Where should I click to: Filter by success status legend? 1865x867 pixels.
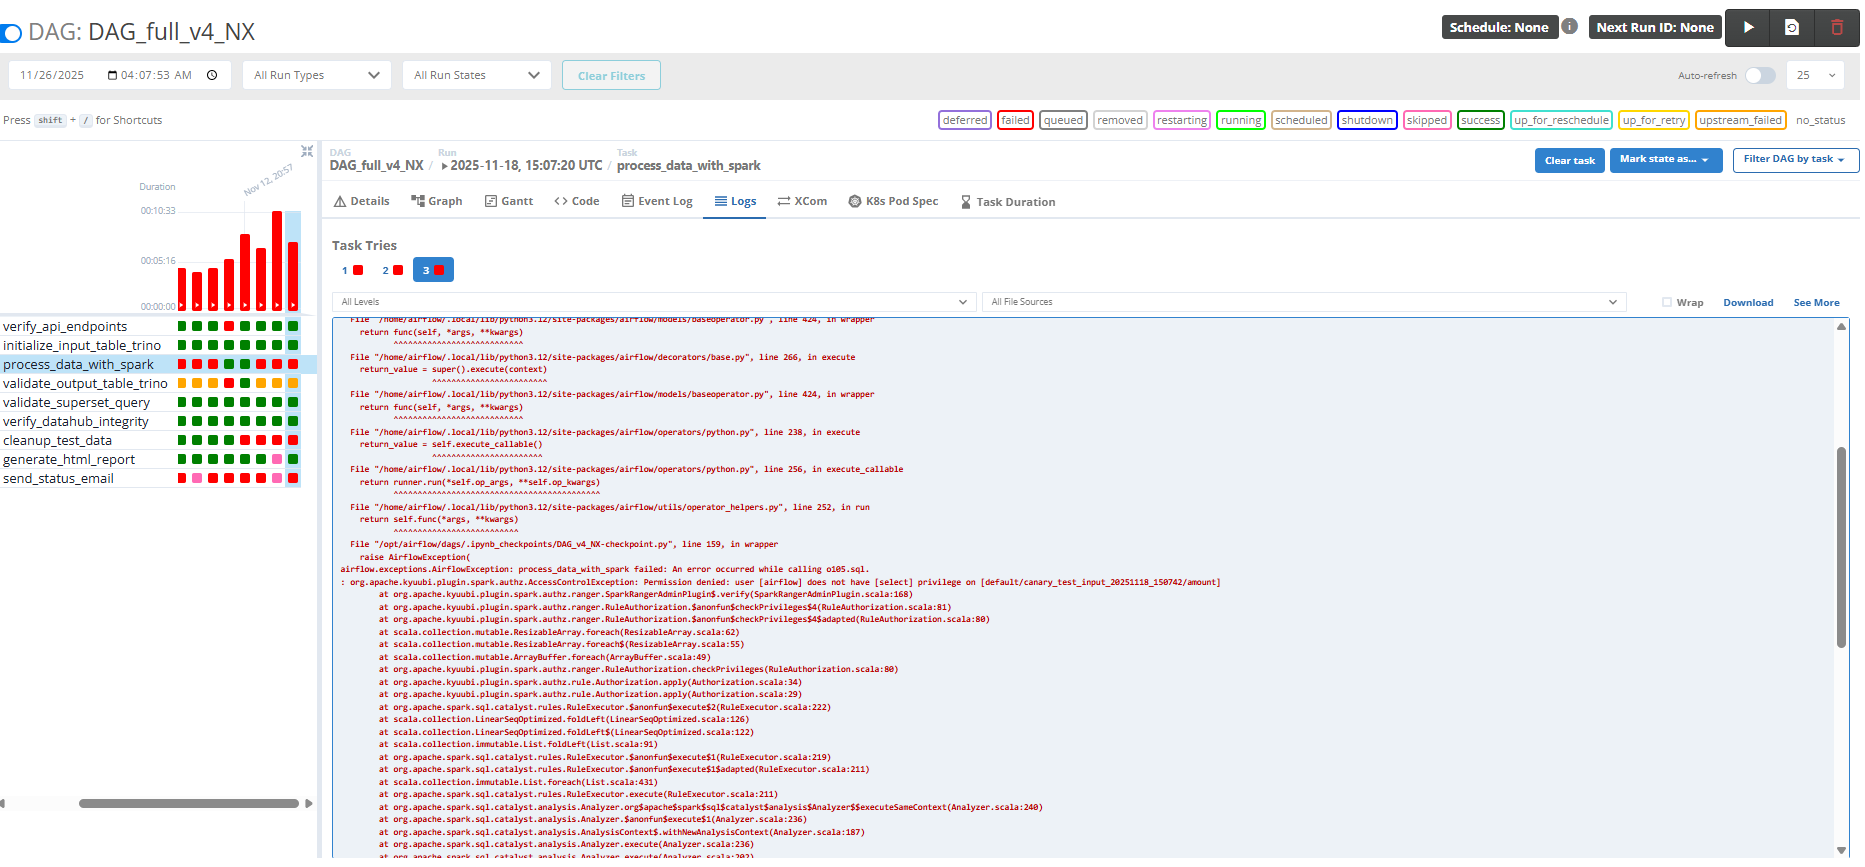(1480, 120)
